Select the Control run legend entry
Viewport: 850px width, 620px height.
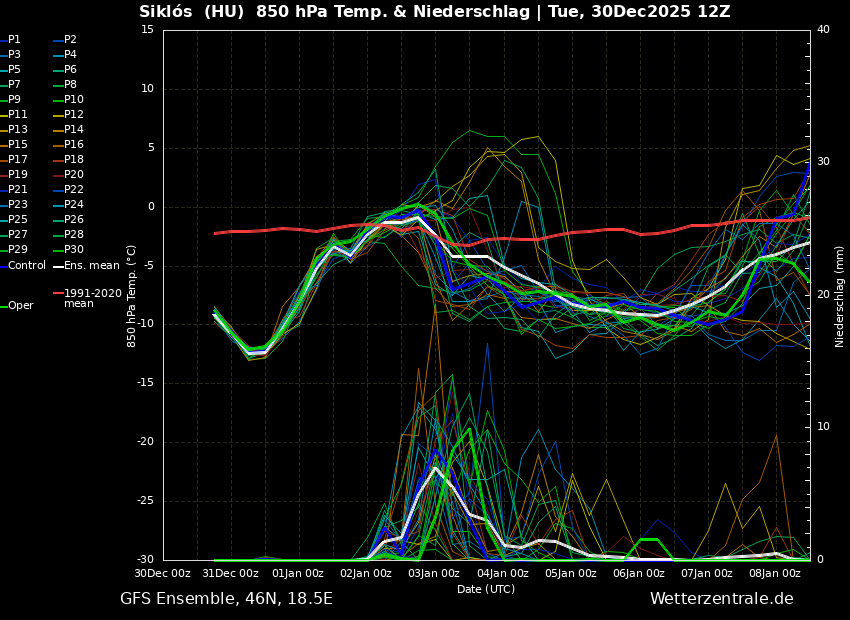pos(27,265)
